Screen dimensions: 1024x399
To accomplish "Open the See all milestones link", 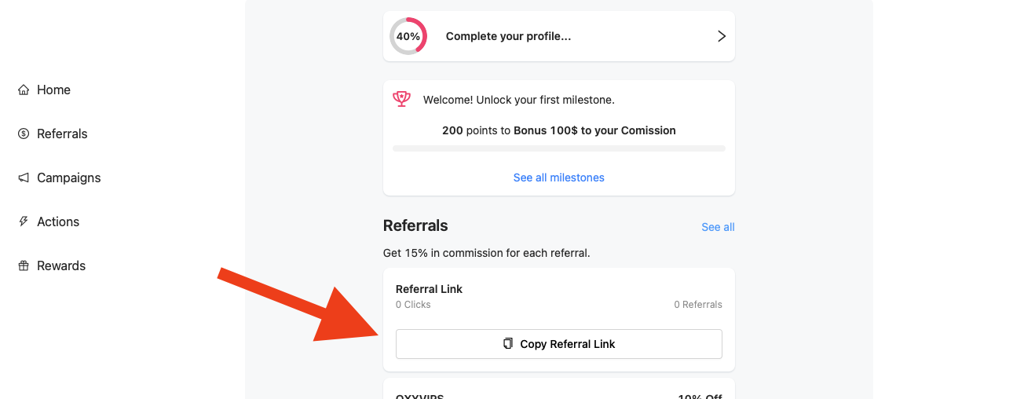I will tap(559, 178).
